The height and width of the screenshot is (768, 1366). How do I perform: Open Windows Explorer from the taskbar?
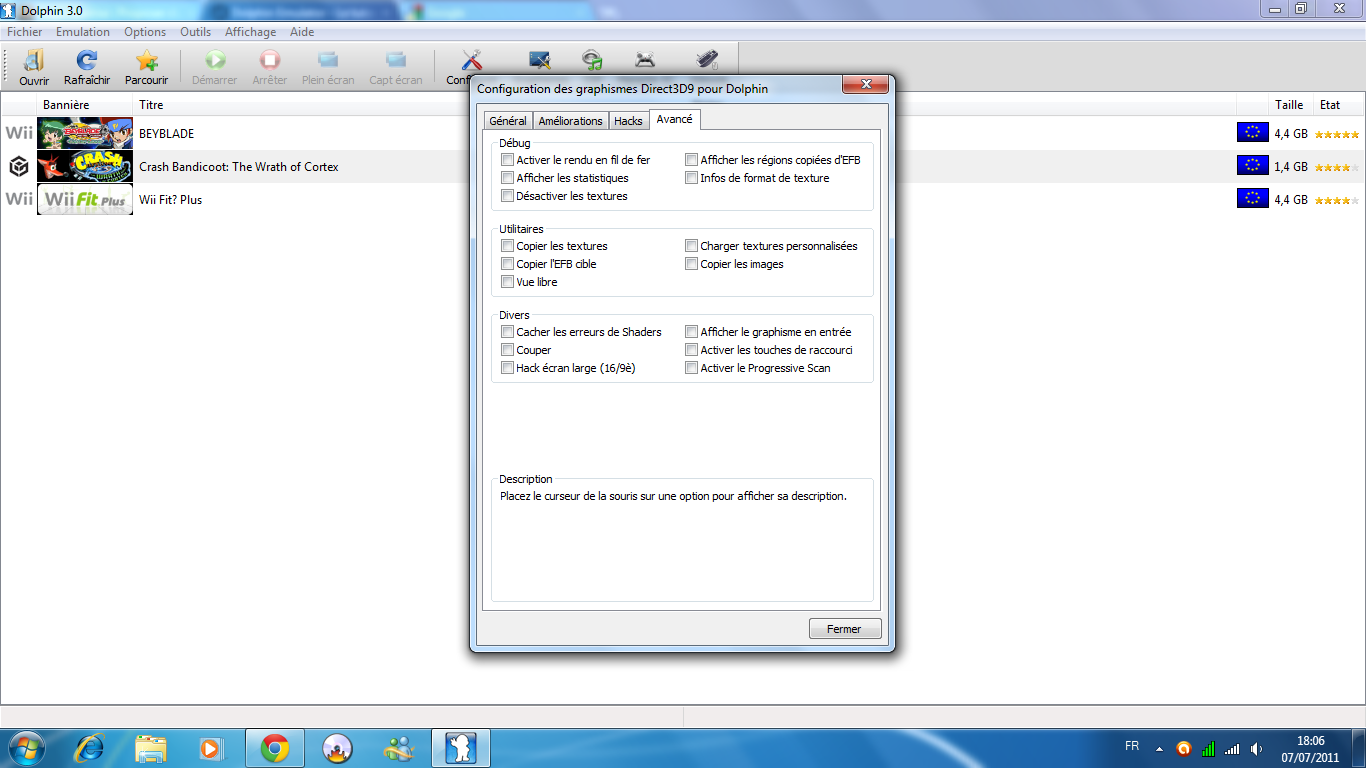pos(151,748)
